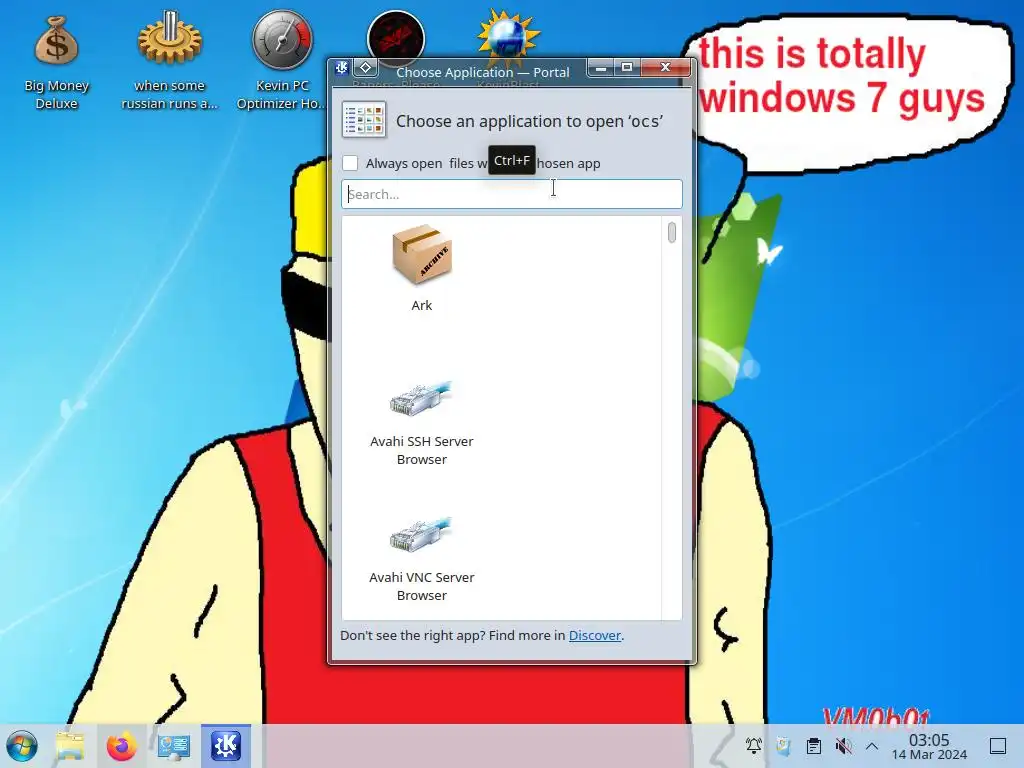Toggle the diamond button in the titlebar

366,67
